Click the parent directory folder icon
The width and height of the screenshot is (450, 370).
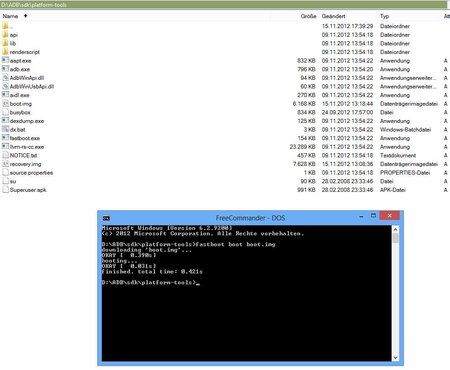tap(5, 26)
